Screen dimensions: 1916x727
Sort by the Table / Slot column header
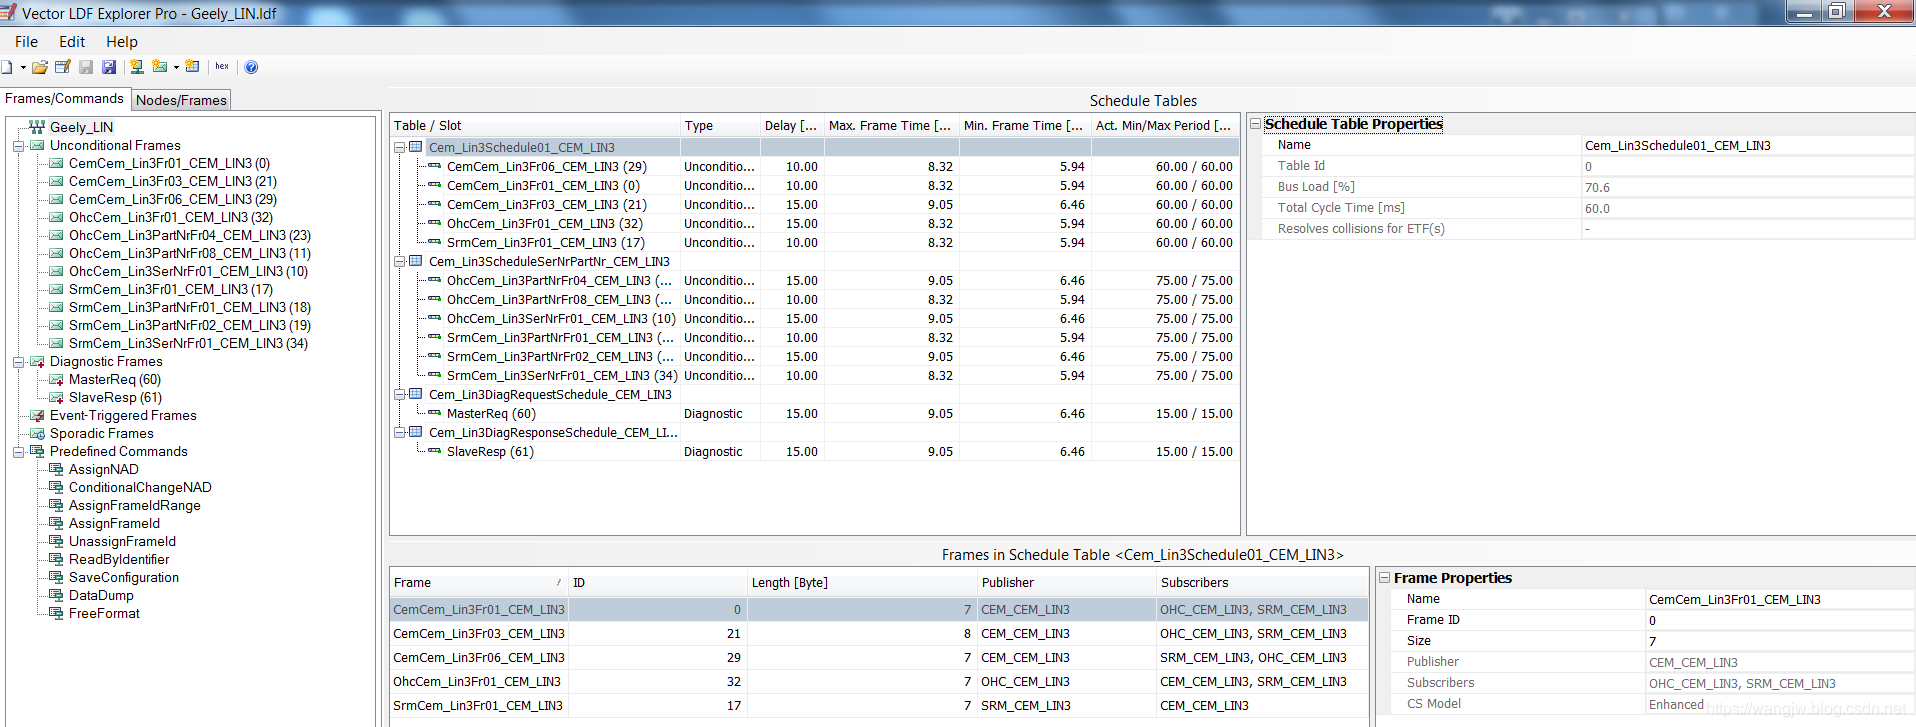click(535, 126)
